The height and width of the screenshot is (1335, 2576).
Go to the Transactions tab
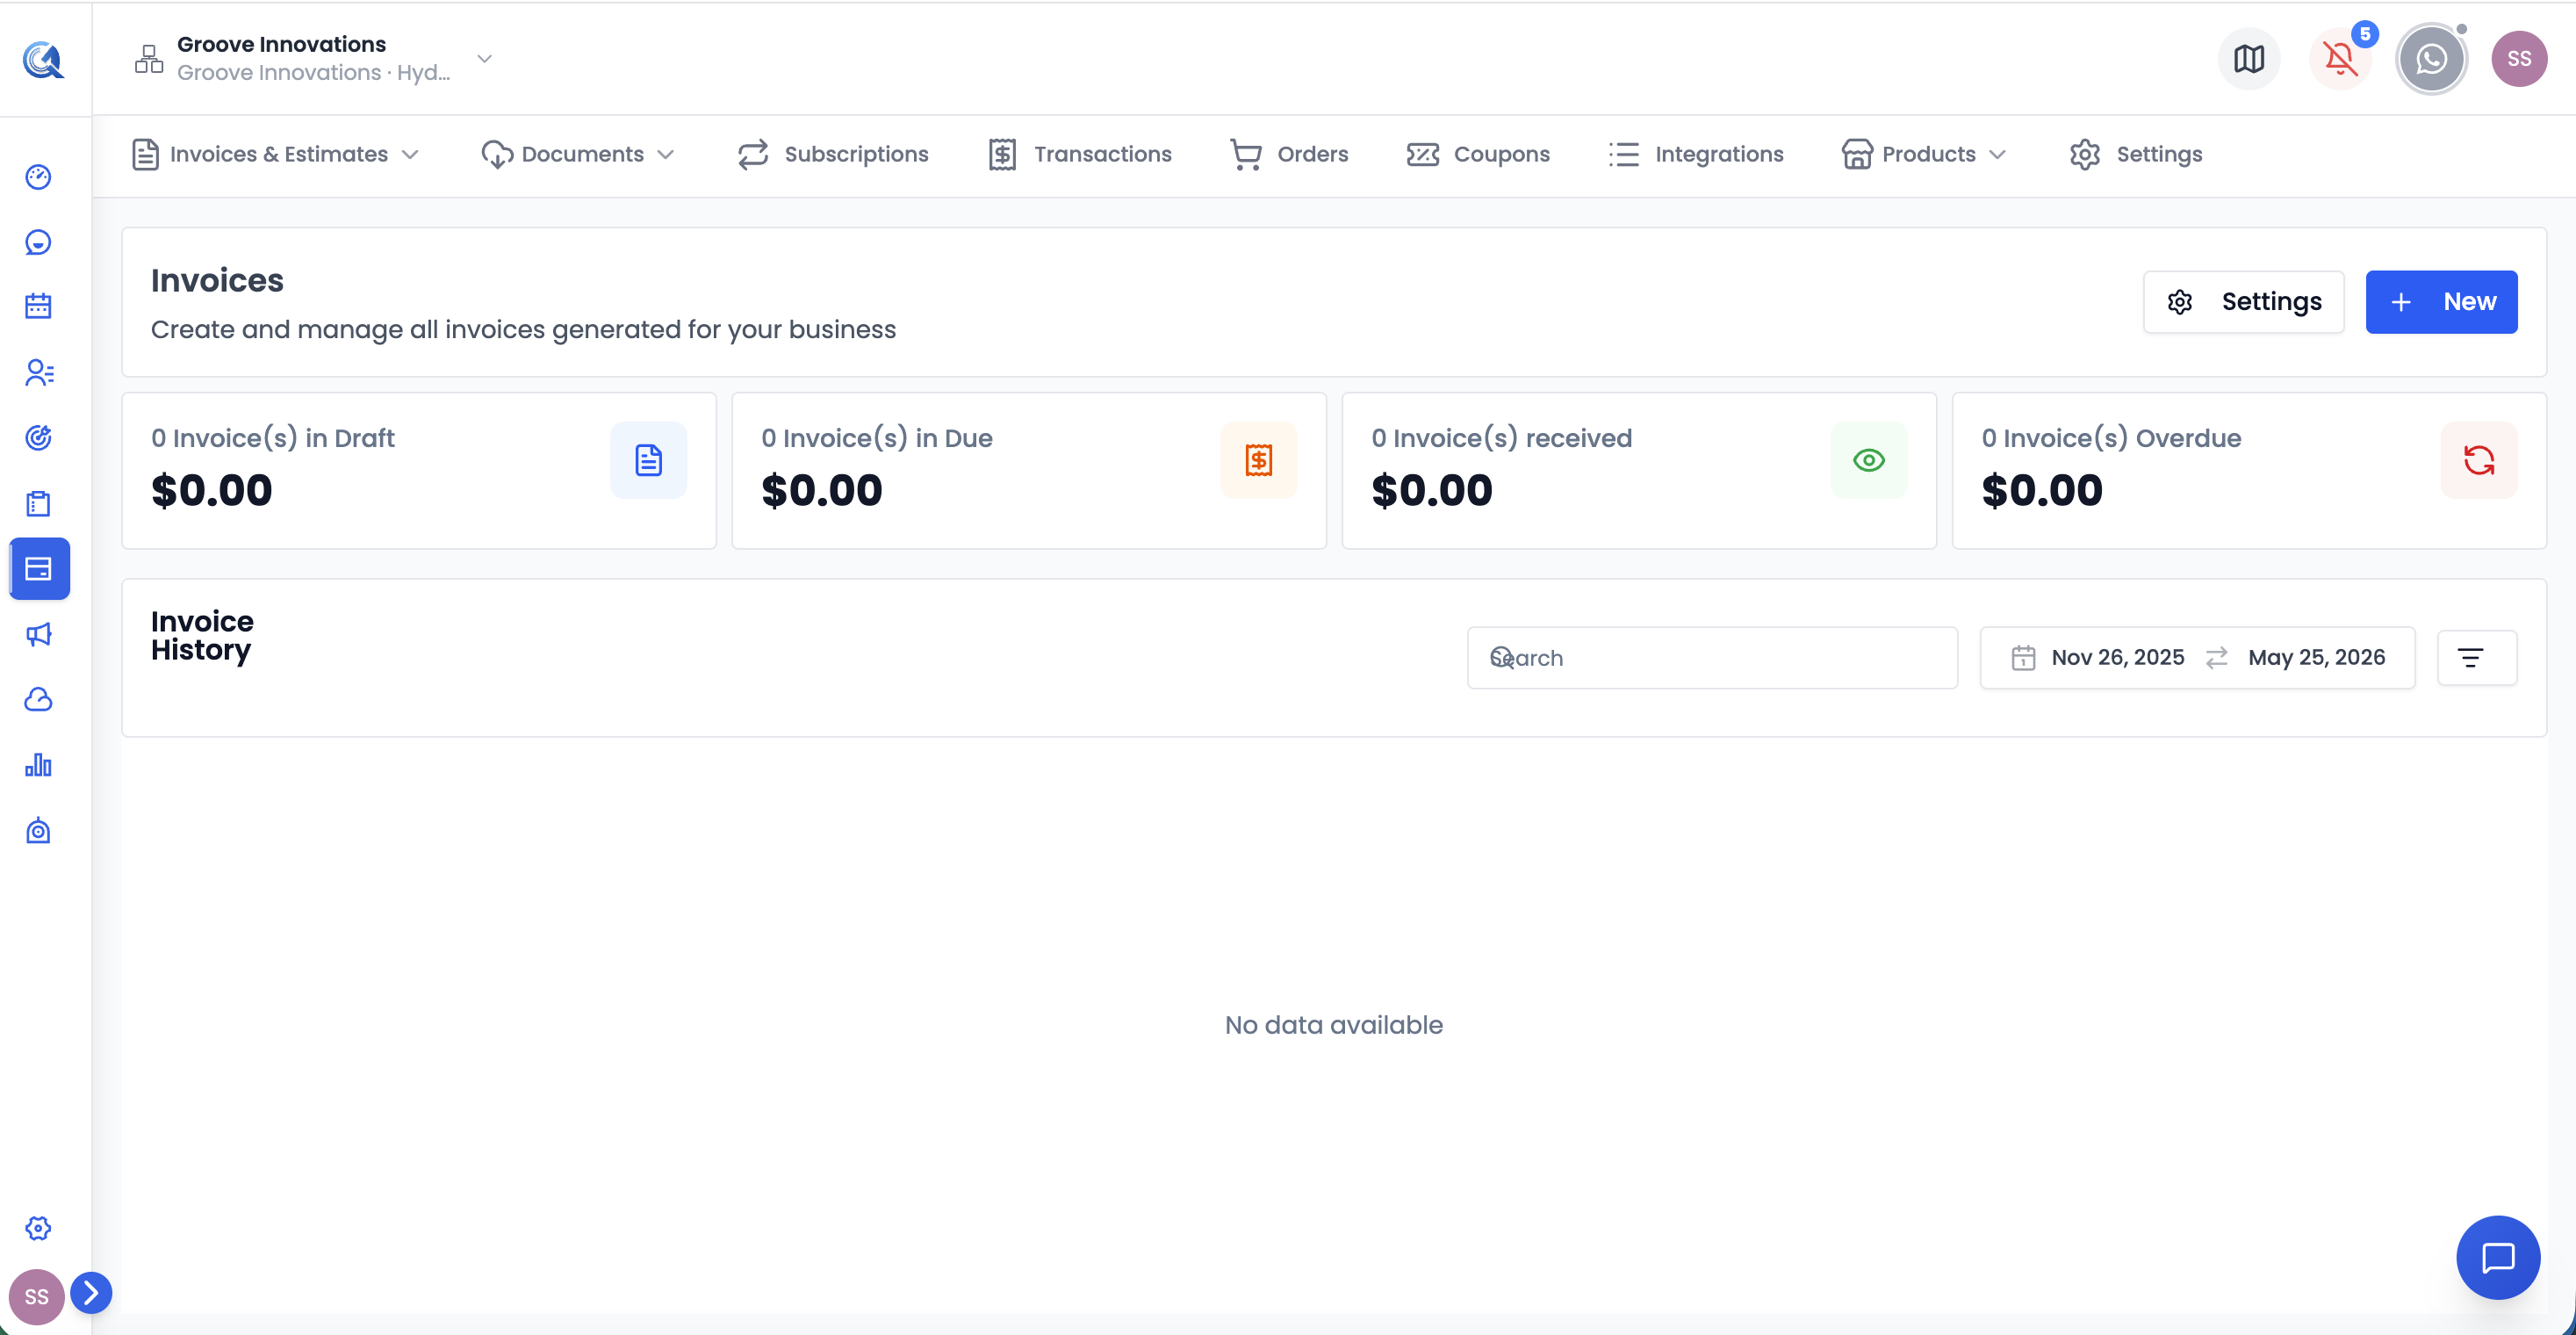pyautogui.click(x=1079, y=154)
